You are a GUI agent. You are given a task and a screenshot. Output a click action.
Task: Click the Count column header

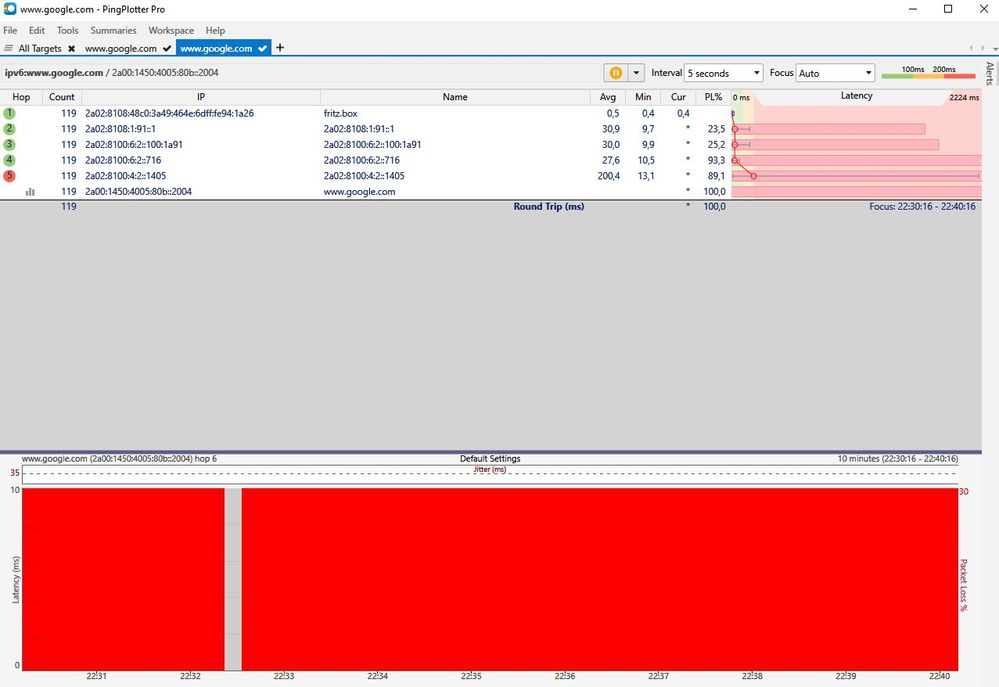[62, 97]
